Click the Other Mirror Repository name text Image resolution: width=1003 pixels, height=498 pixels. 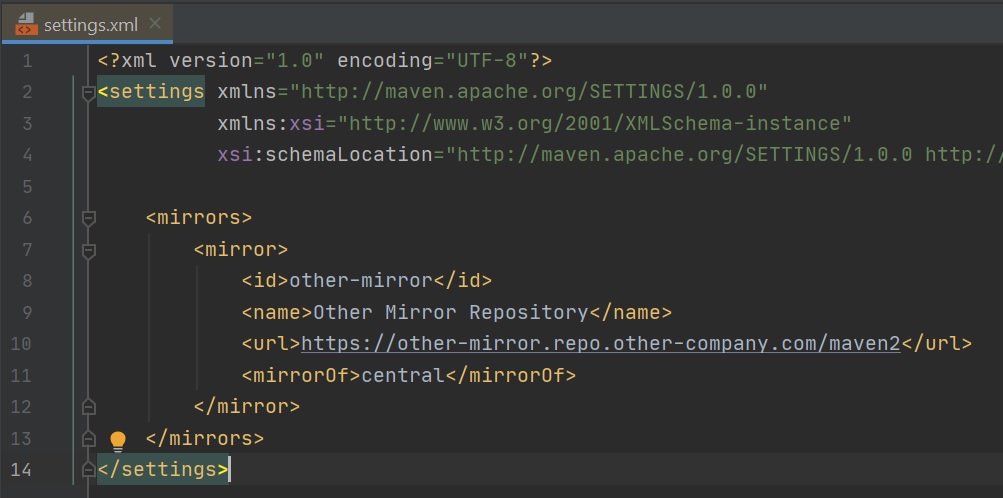450,312
